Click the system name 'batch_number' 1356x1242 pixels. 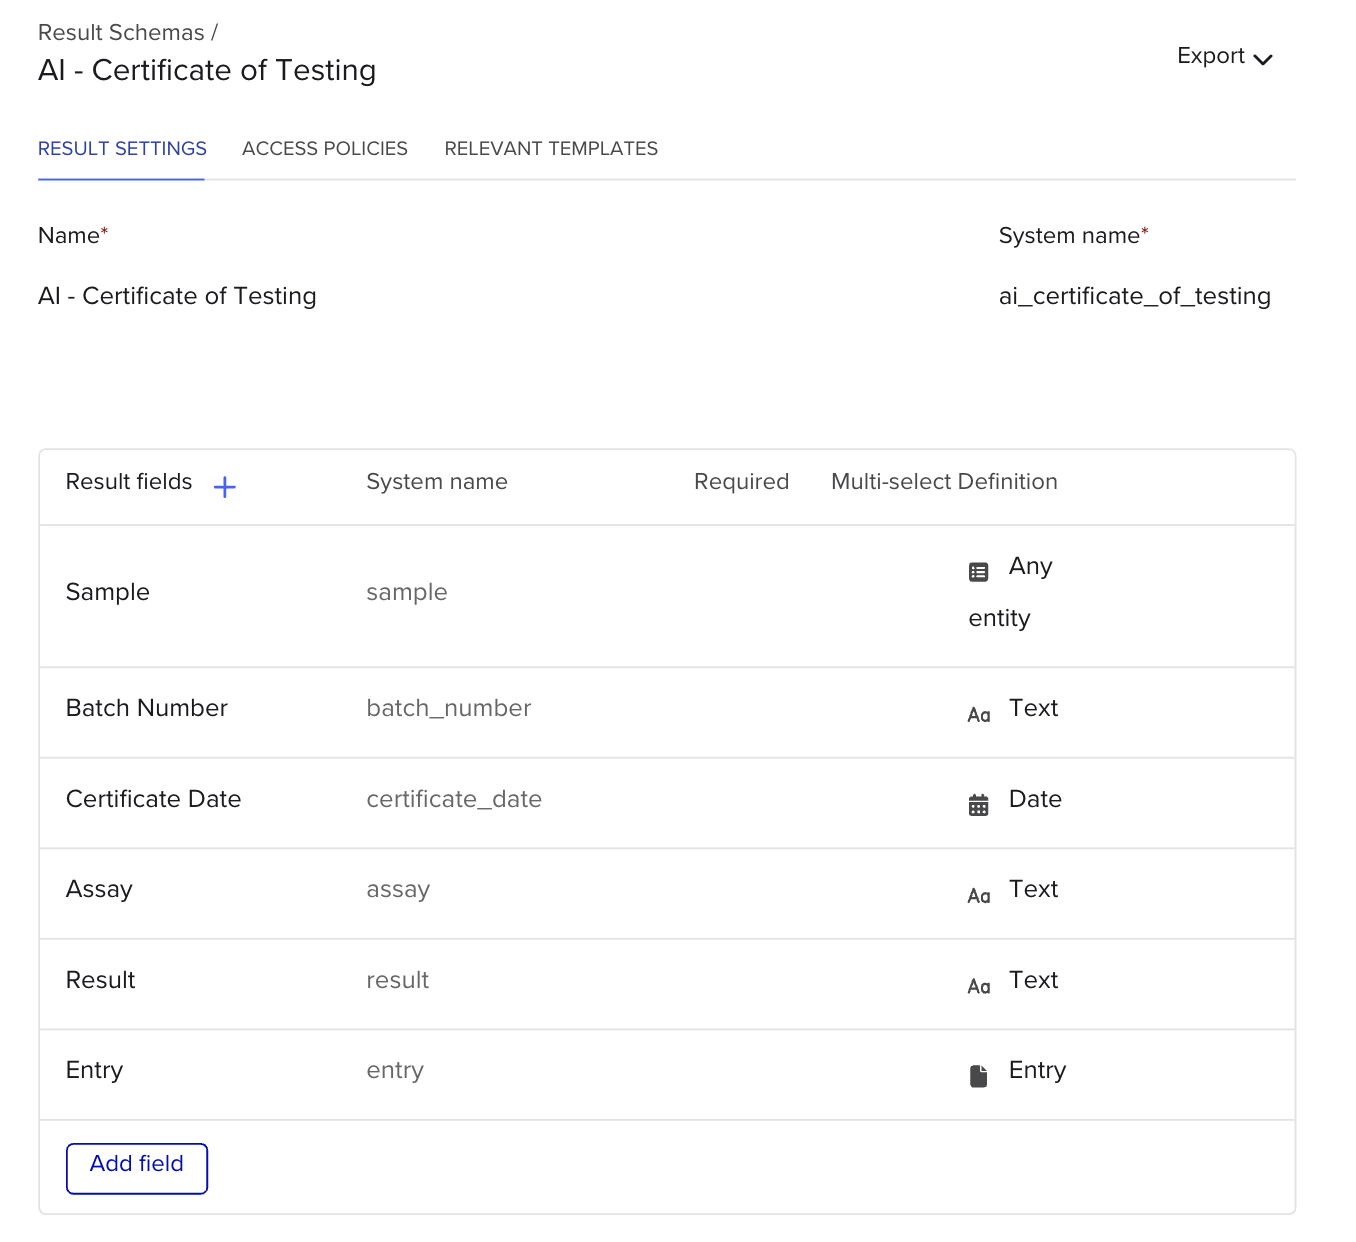449,708
